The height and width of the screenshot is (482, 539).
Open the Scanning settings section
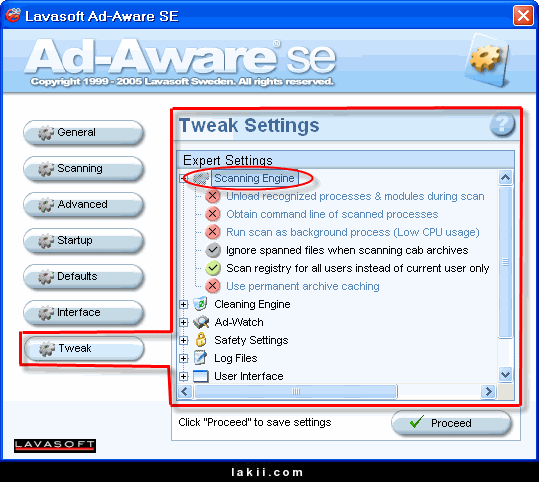coord(83,168)
